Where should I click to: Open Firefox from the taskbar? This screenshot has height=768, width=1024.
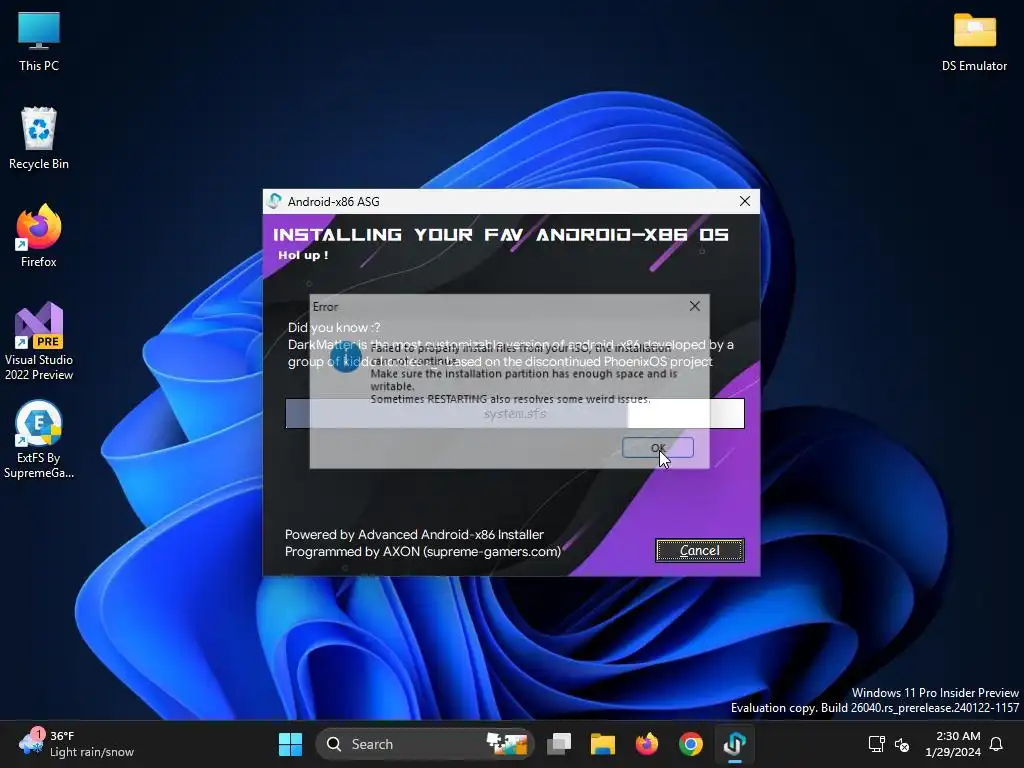(x=647, y=744)
